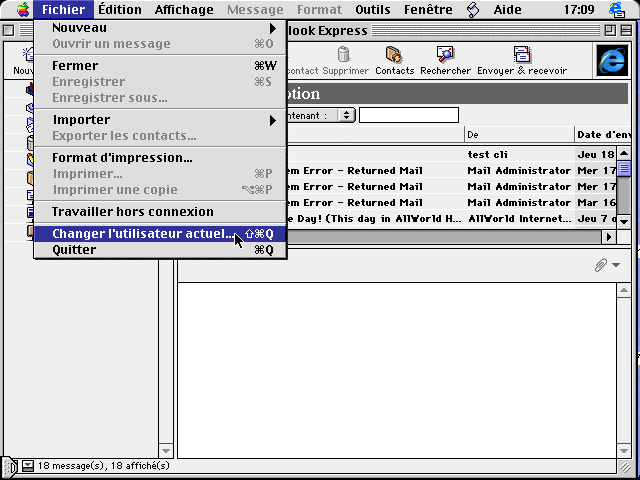The image size is (640, 480).
Task: Click the paperclip attachment icon
Action: tap(600, 265)
